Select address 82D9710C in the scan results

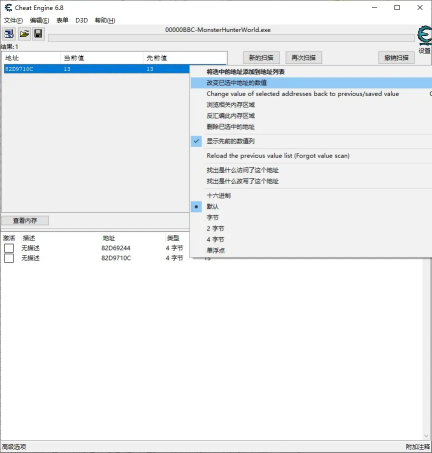(x=19, y=69)
